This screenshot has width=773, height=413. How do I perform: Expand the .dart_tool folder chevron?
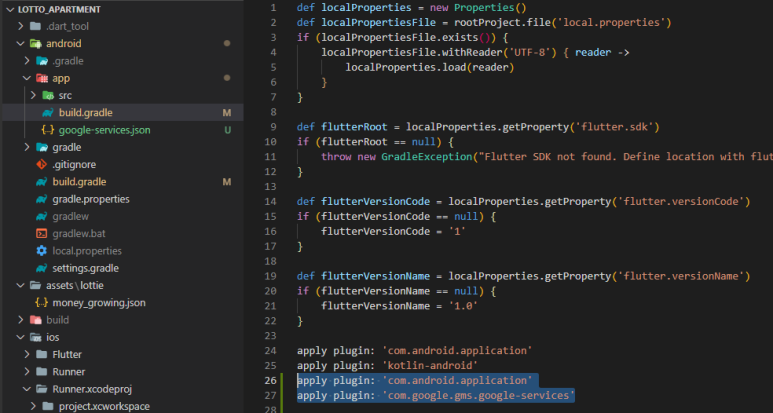pyautogui.click(x=21, y=26)
